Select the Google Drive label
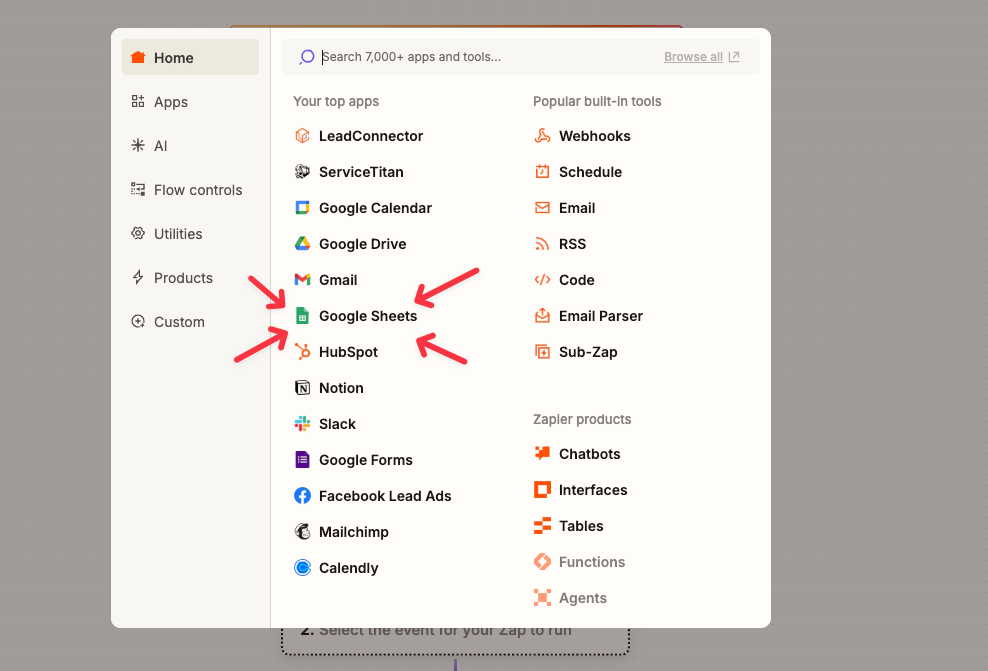The width and height of the screenshot is (988, 671). tap(362, 244)
